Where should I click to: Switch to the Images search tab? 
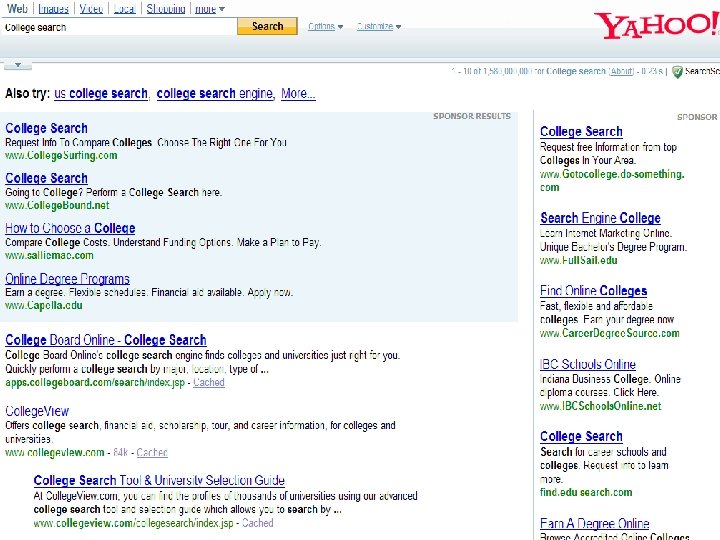coord(53,9)
